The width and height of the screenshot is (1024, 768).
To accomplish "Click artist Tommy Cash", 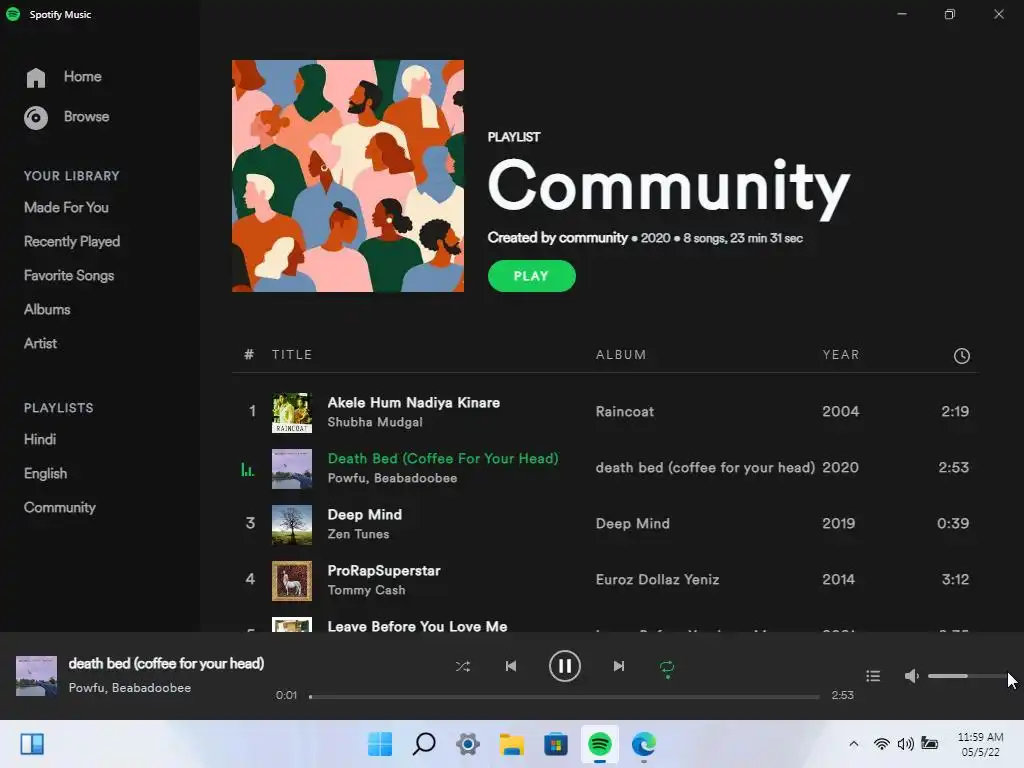I will click(366, 590).
